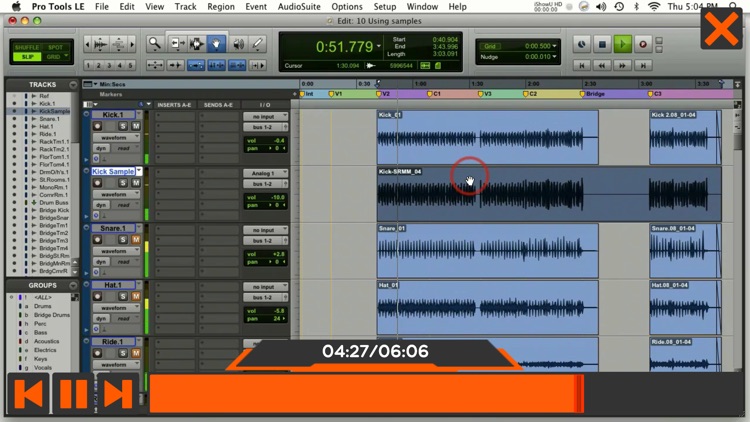This screenshot has width=750, height=422.
Task: Select the Trim tool
Action: coord(176,44)
